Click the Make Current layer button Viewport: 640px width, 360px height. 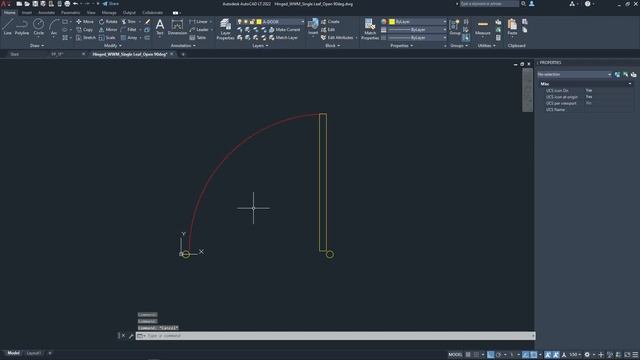coord(284,29)
